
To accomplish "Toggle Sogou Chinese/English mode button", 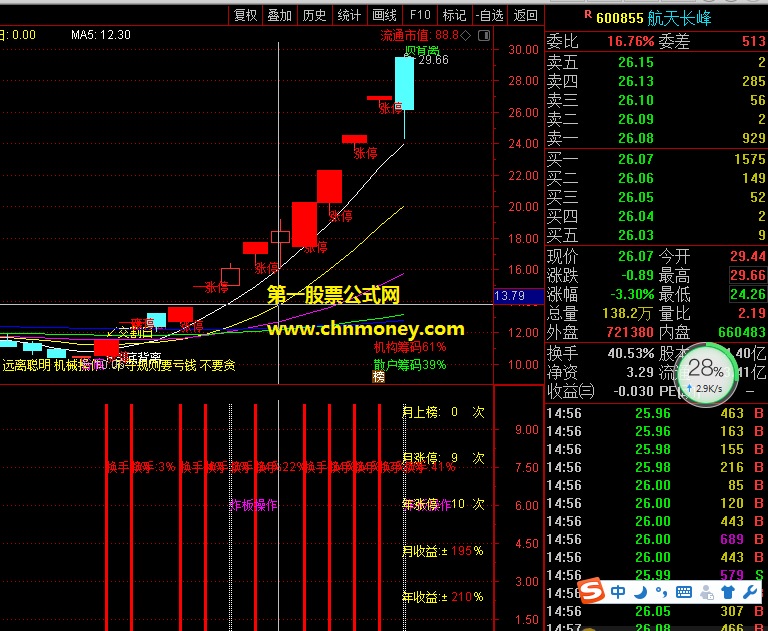I will click(x=618, y=592).
